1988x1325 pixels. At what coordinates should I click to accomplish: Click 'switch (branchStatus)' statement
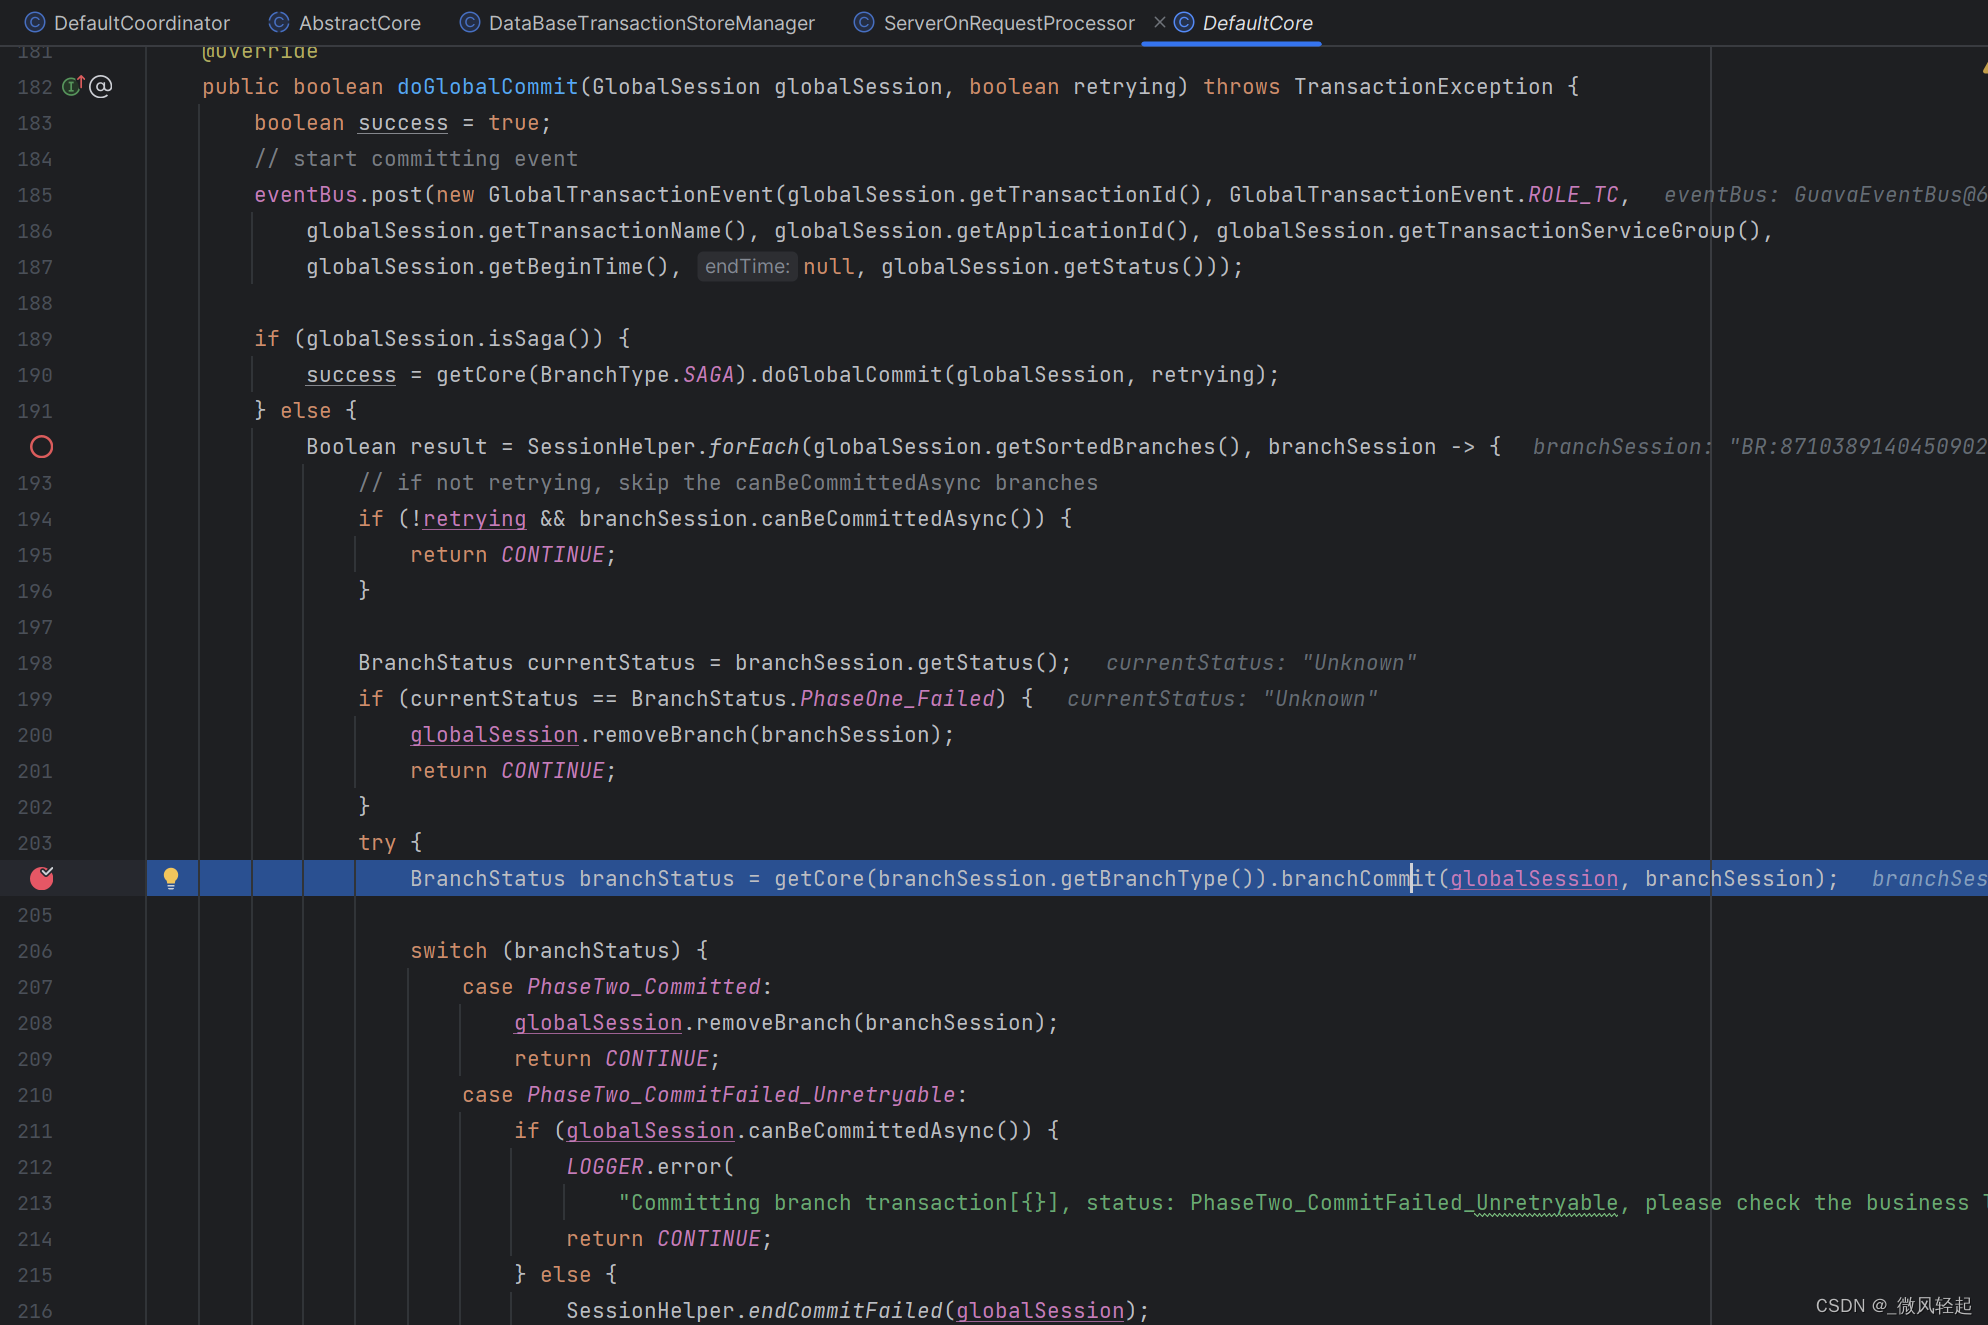tap(559, 950)
